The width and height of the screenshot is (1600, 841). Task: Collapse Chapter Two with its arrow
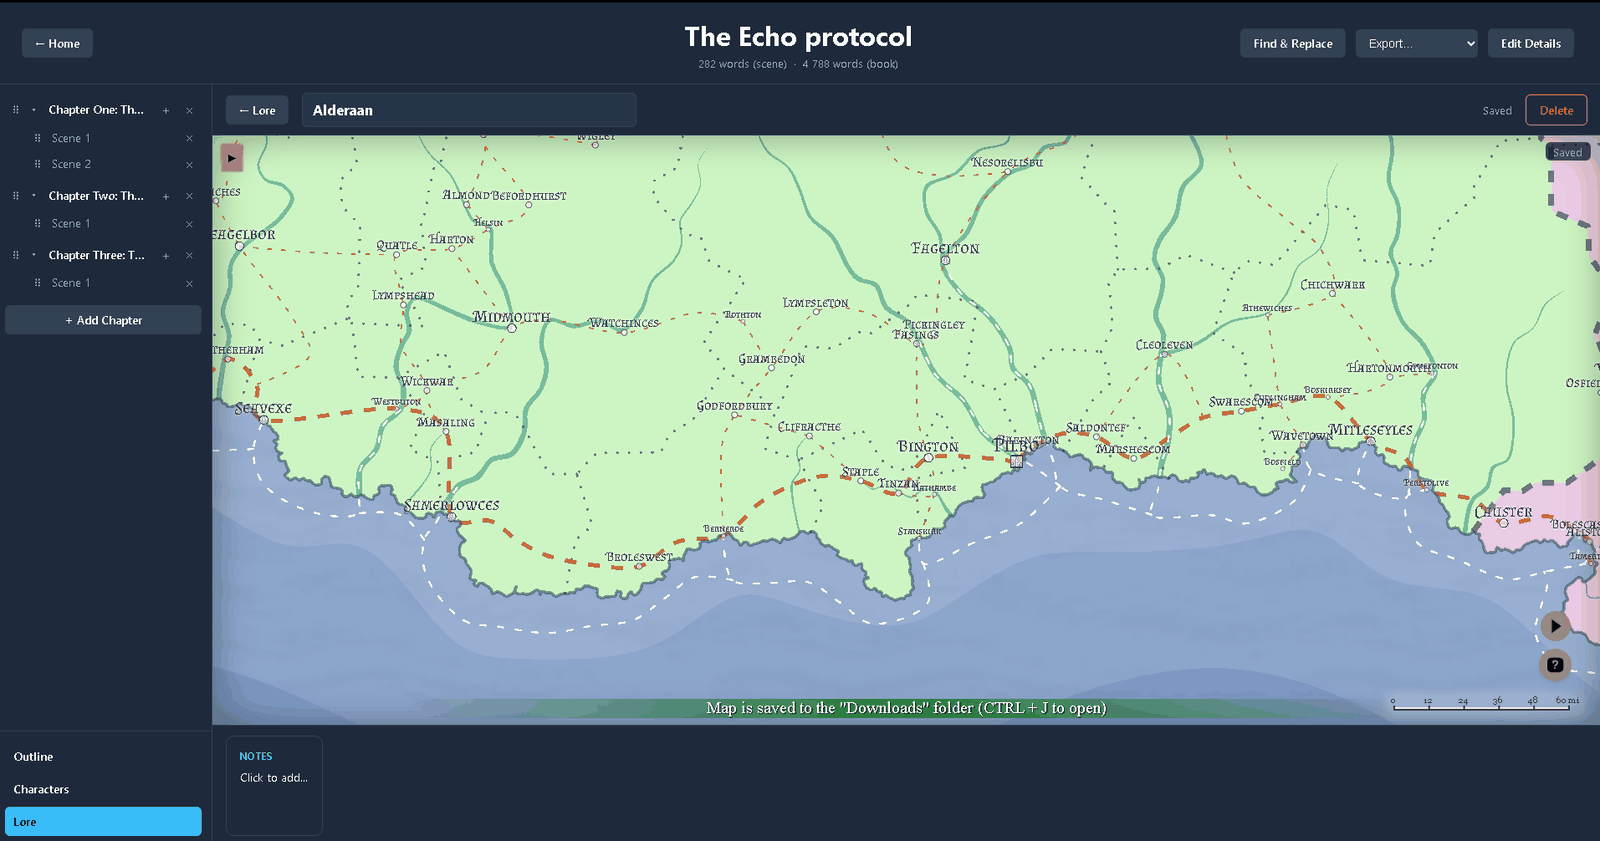tap(34, 196)
